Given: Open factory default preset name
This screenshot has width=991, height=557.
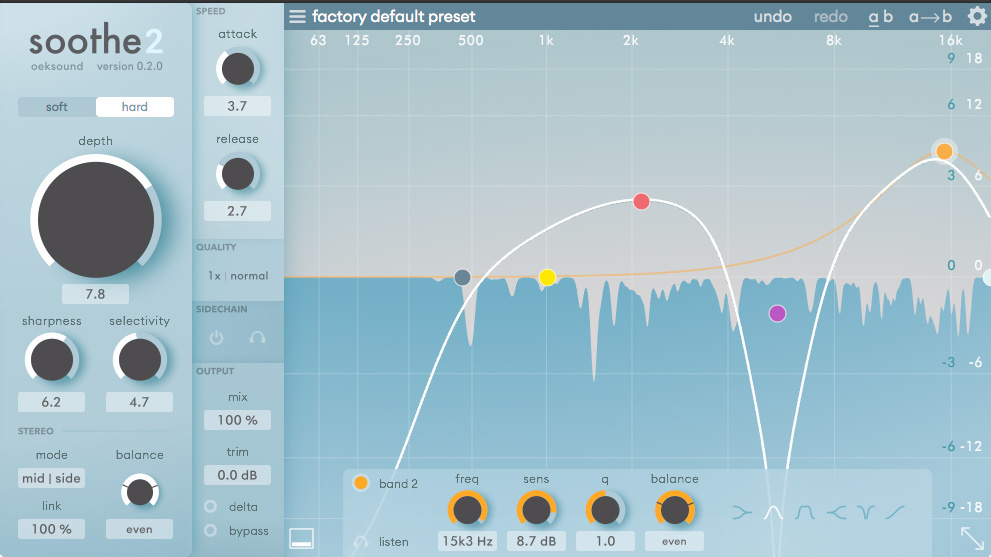Looking at the screenshot, I should pos(393,16).
